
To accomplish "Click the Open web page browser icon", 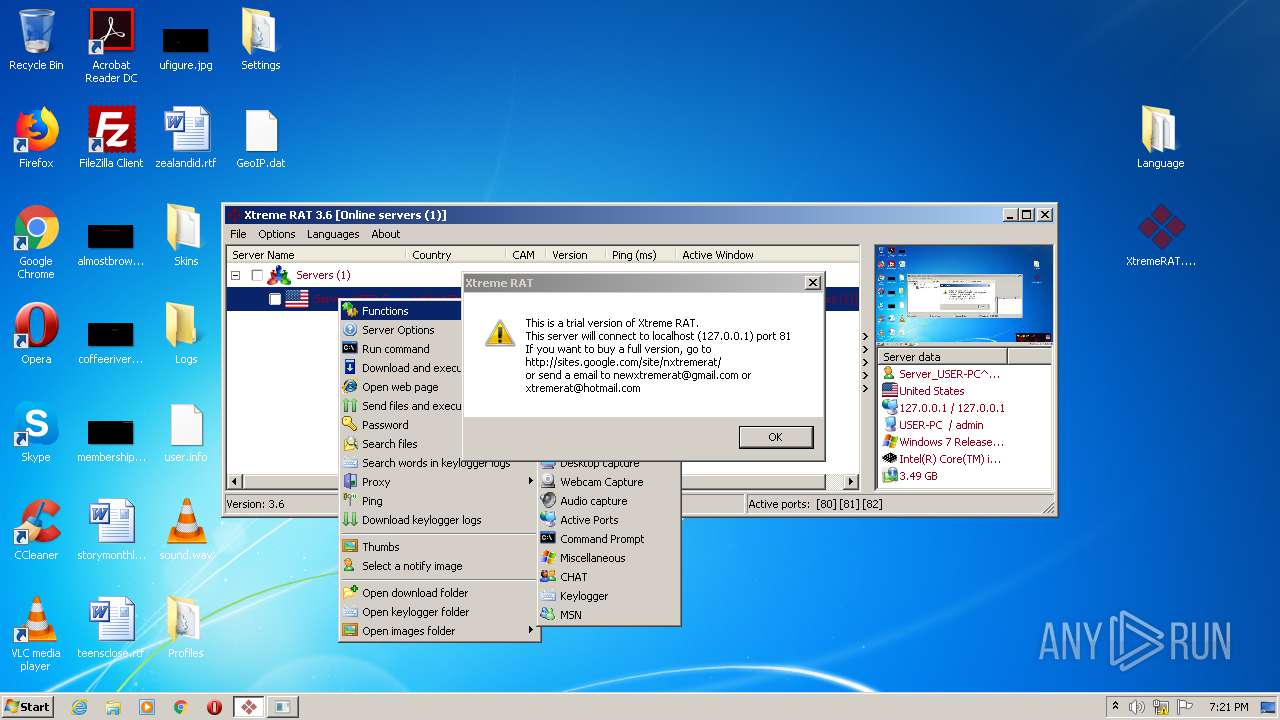I will (350, 387).
